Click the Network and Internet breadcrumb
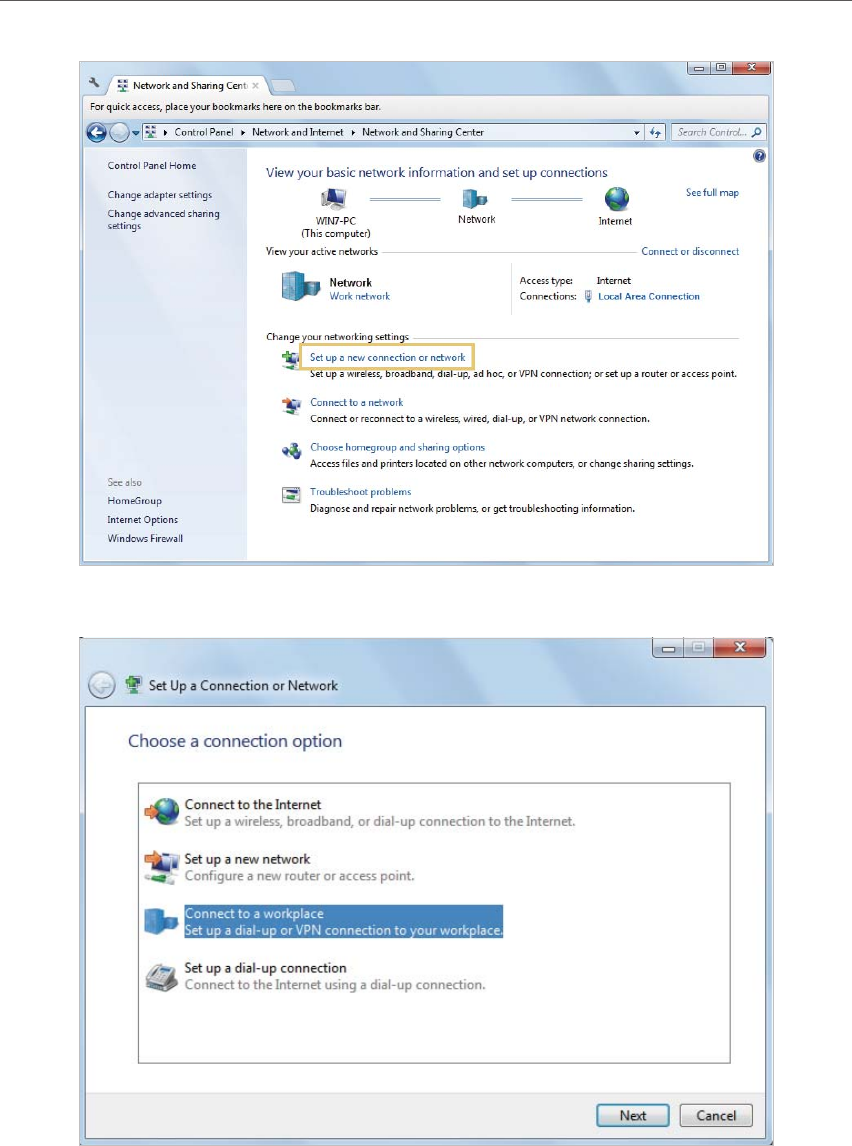The width and height of the screenshot is (852, 1146). point(297,132)
